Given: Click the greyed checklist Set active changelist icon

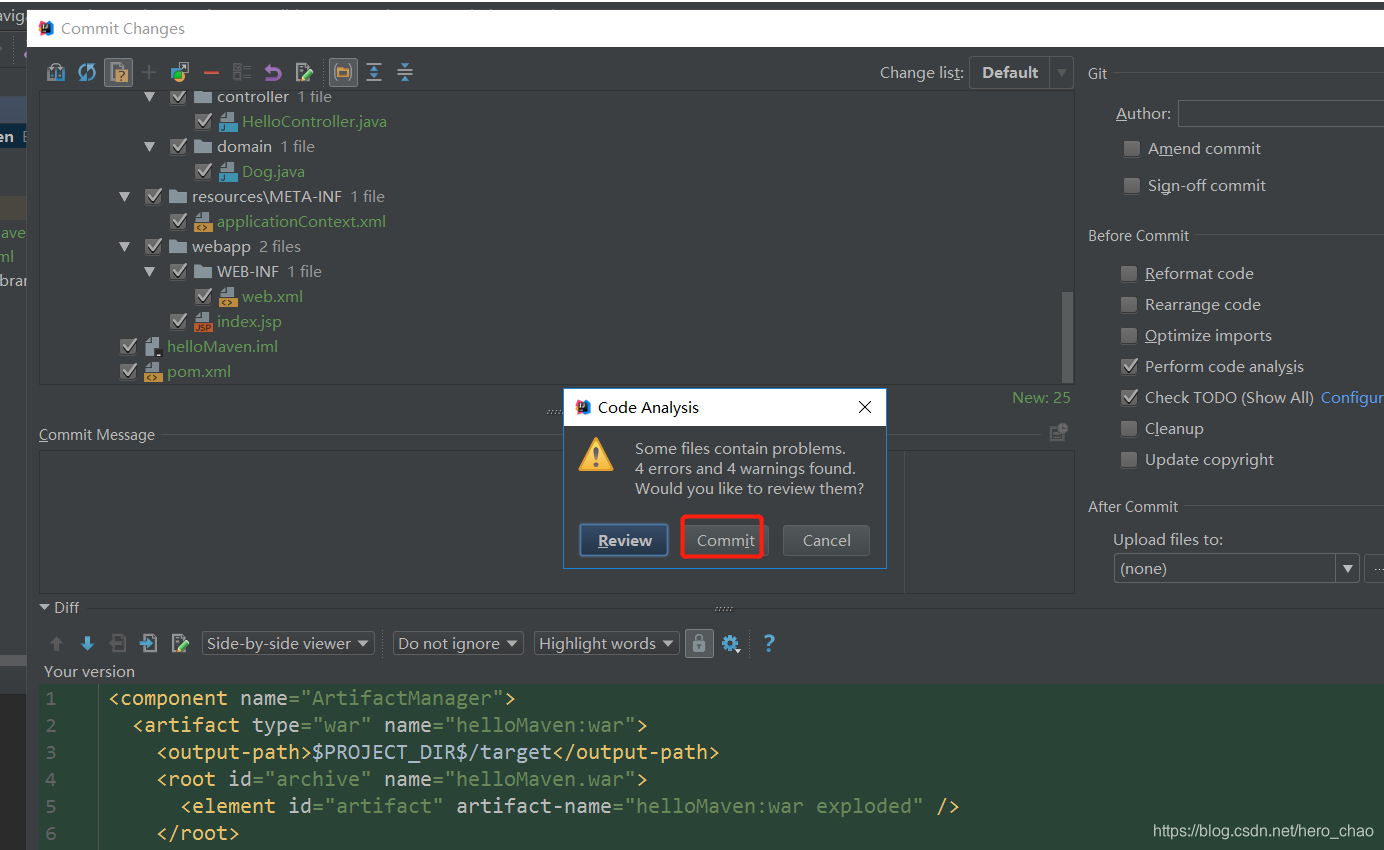Looking at the screenshot, I should point(242,72).
